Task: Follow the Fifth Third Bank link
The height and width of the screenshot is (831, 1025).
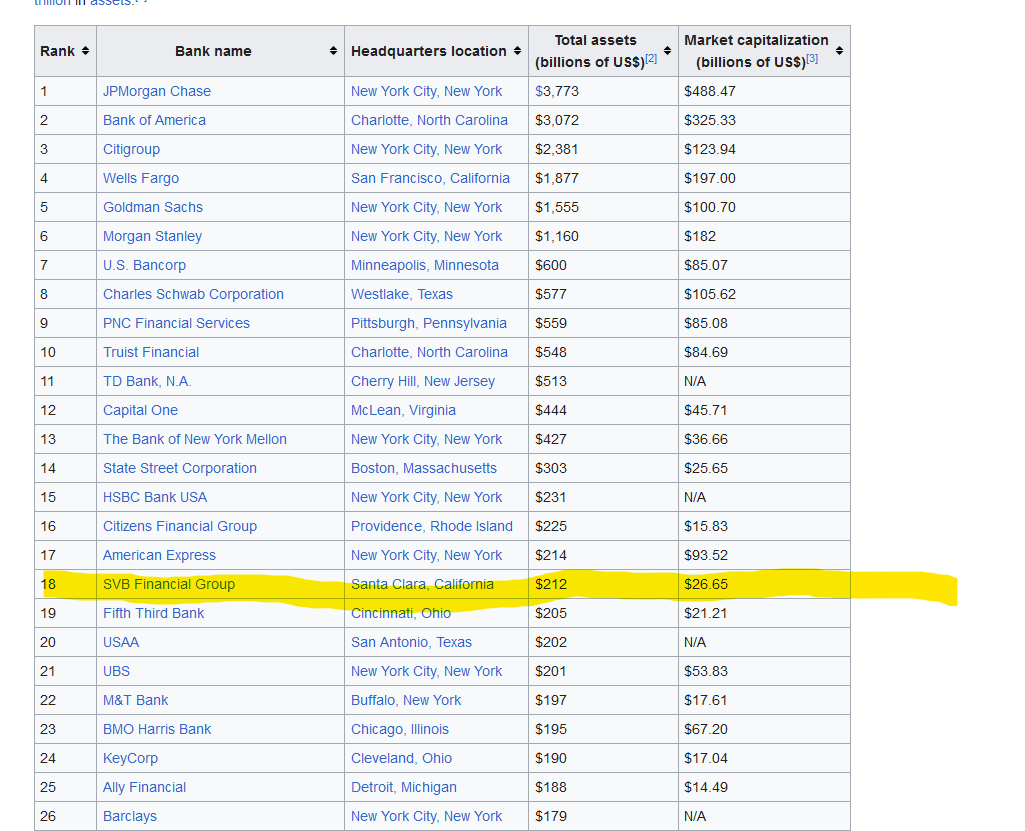Action: pyautogui.click(x=154, y=613)
